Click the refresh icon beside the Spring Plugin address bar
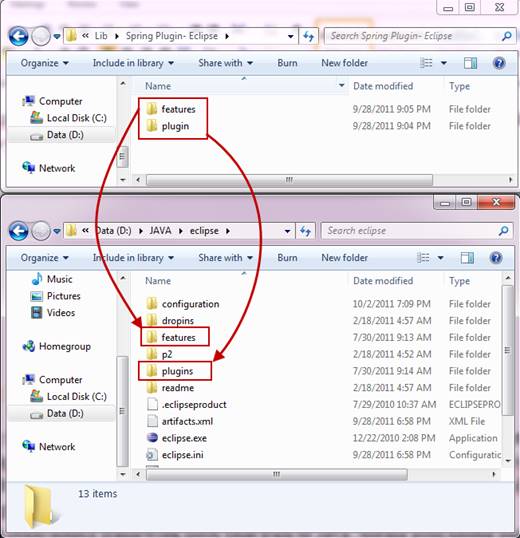The image size is (520, 538). click(308, 36)
